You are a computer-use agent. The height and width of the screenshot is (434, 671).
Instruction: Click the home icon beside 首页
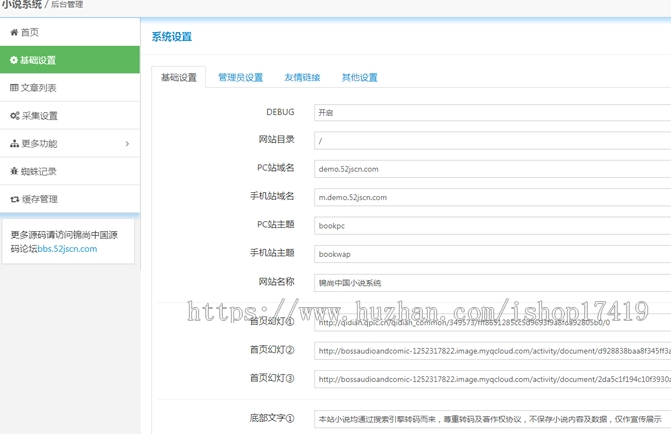point(14,32)
